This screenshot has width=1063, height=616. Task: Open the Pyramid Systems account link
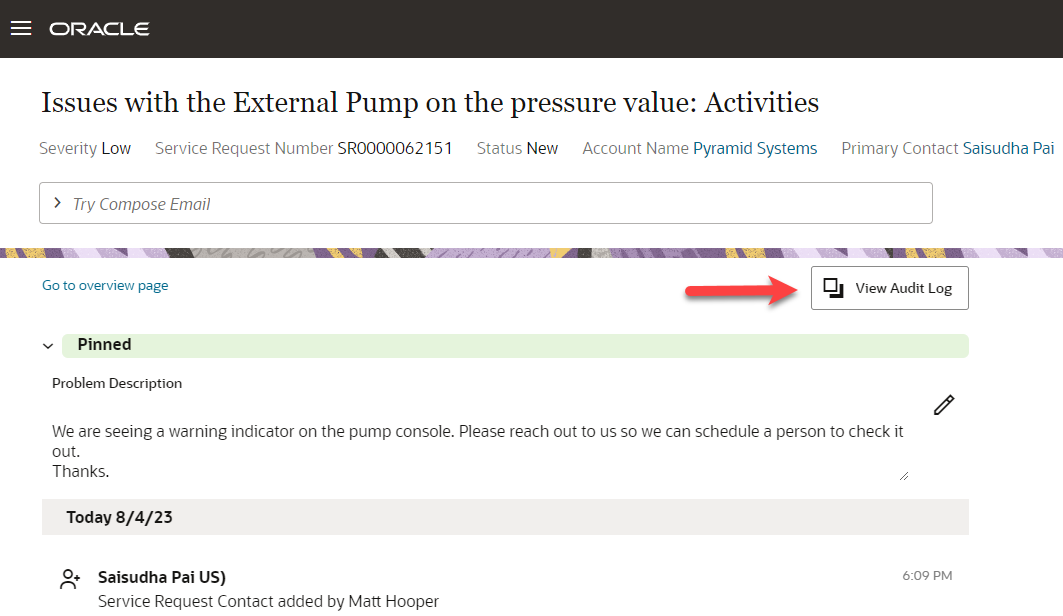click(x=754, y=148)
